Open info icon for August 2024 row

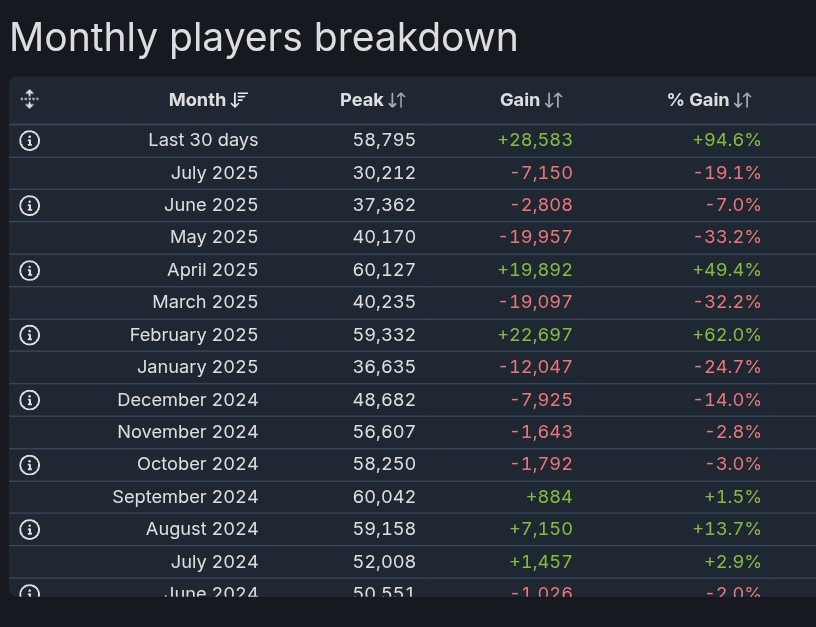(30, 530)
